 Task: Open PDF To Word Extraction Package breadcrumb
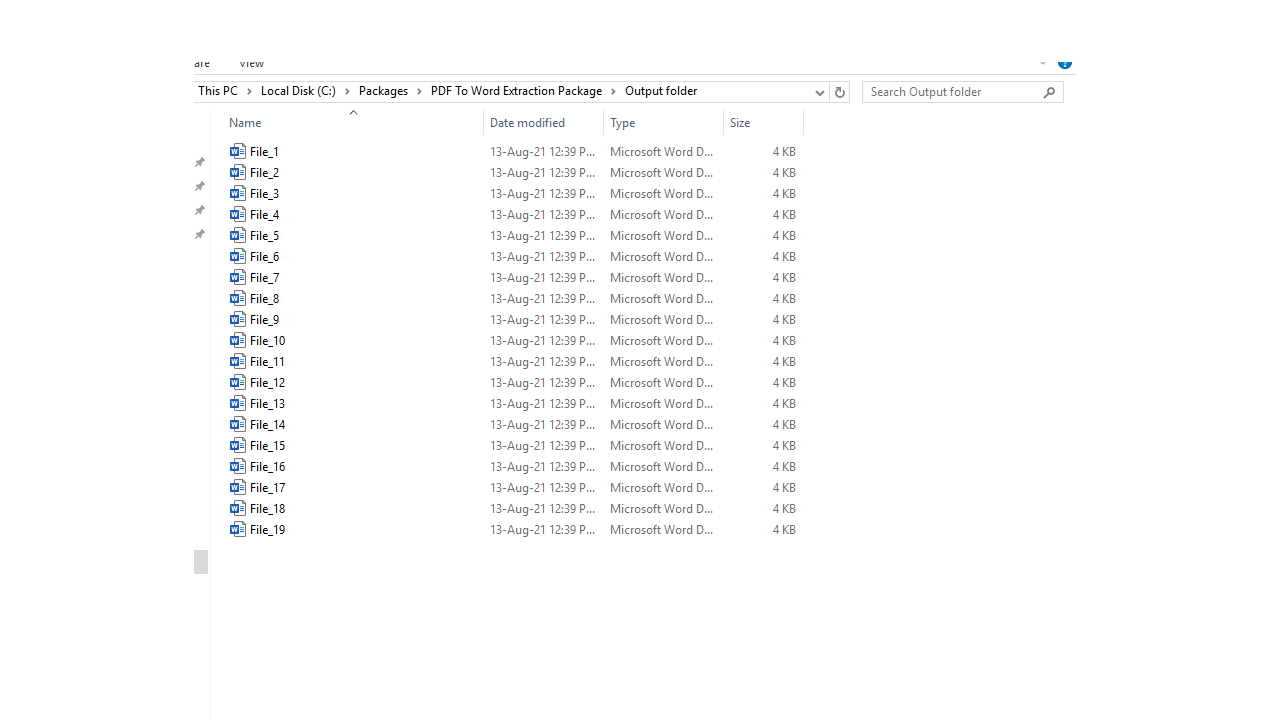516,91
